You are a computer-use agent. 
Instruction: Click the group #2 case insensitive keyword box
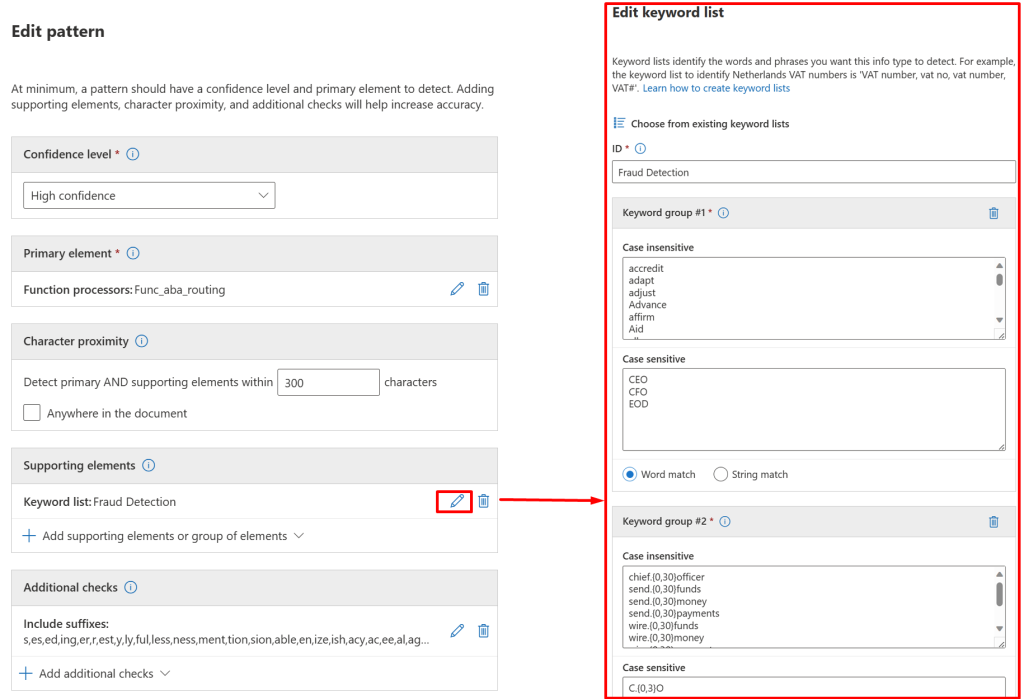click(814, 607)
